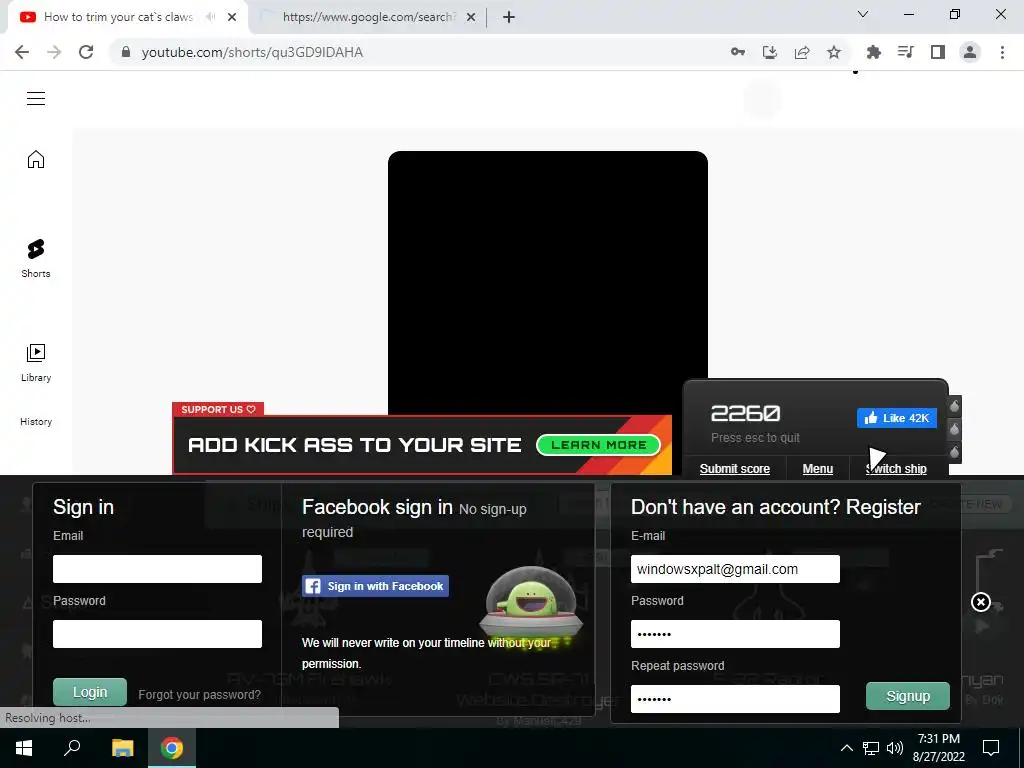
Task: Close the Google search tab
Action: click(x=471, y=17)
